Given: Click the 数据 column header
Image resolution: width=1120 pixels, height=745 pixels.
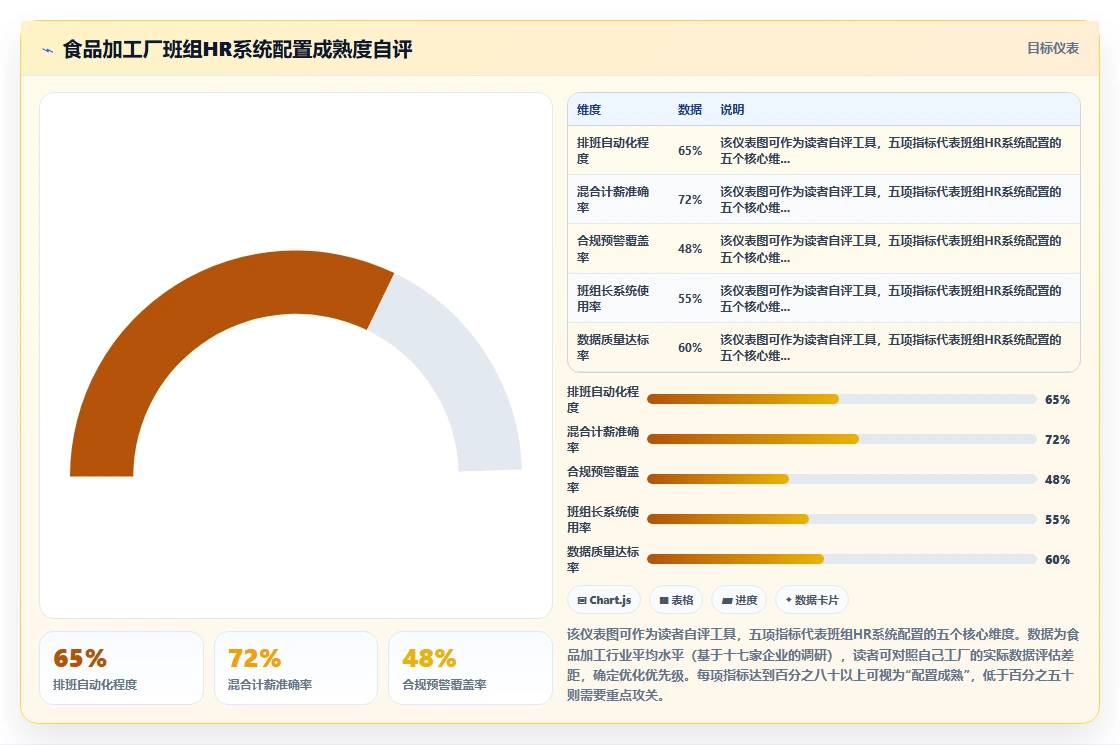Looking at the screenshot, I should click(x=689, y=109).
